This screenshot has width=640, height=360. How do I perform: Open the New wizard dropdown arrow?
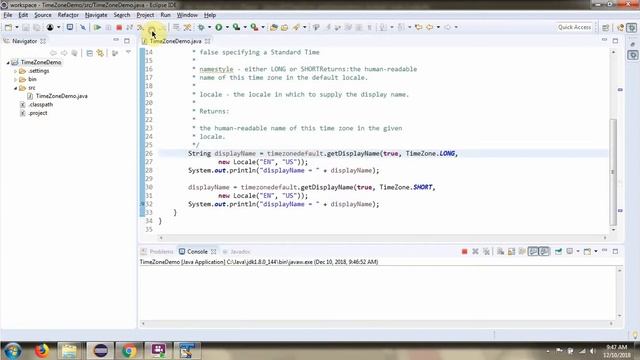click(17, 27)
